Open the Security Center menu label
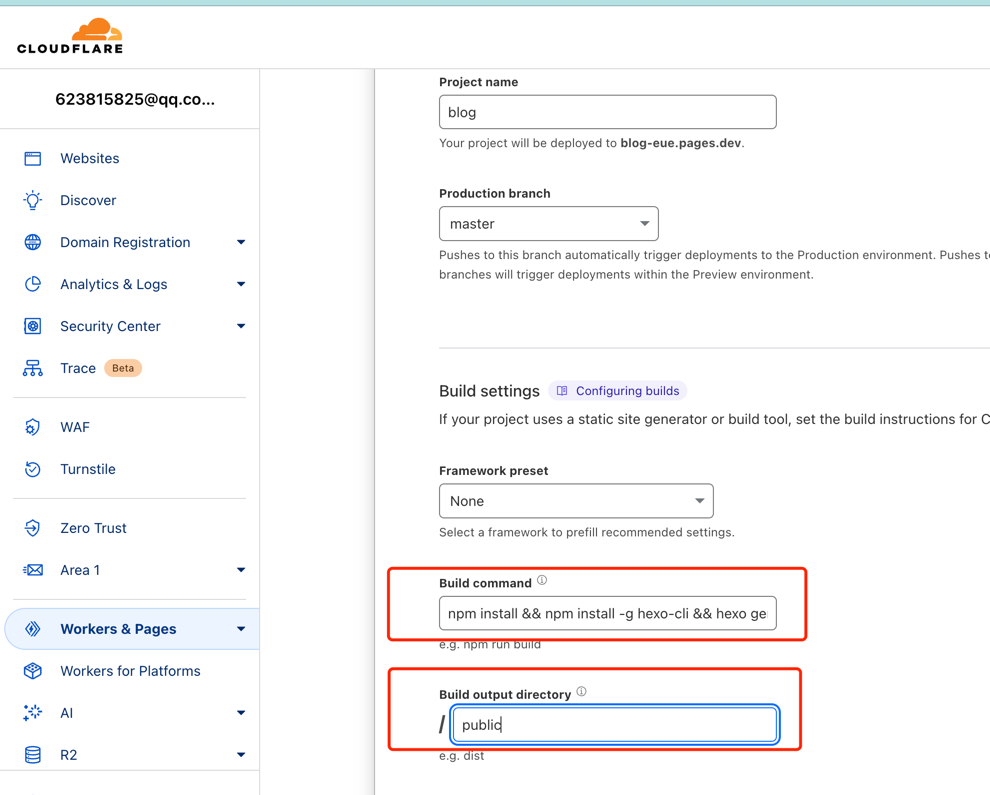The height and width of the screenshot is (795, 990). (110, 326)
